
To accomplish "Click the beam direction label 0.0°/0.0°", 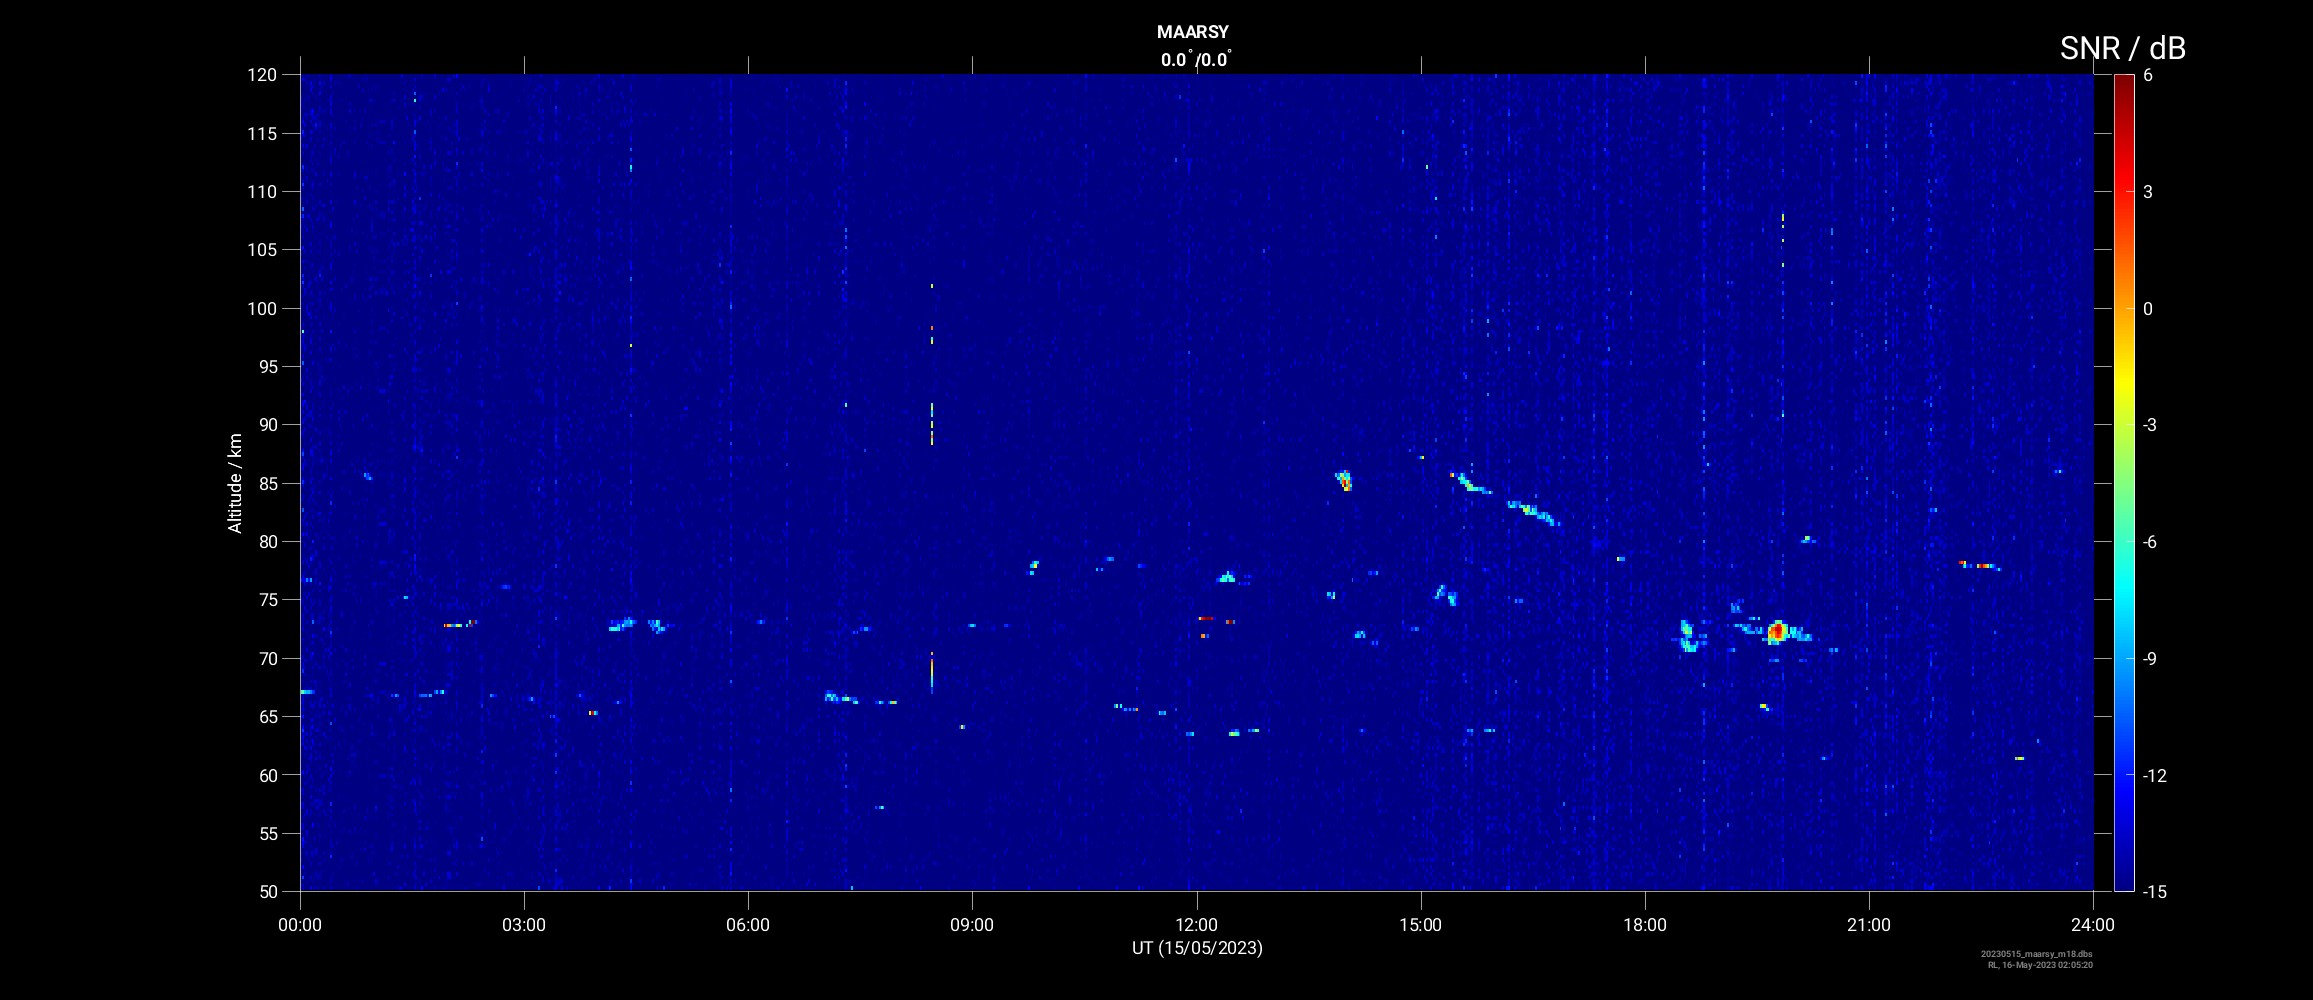I will click(1196, 60).
